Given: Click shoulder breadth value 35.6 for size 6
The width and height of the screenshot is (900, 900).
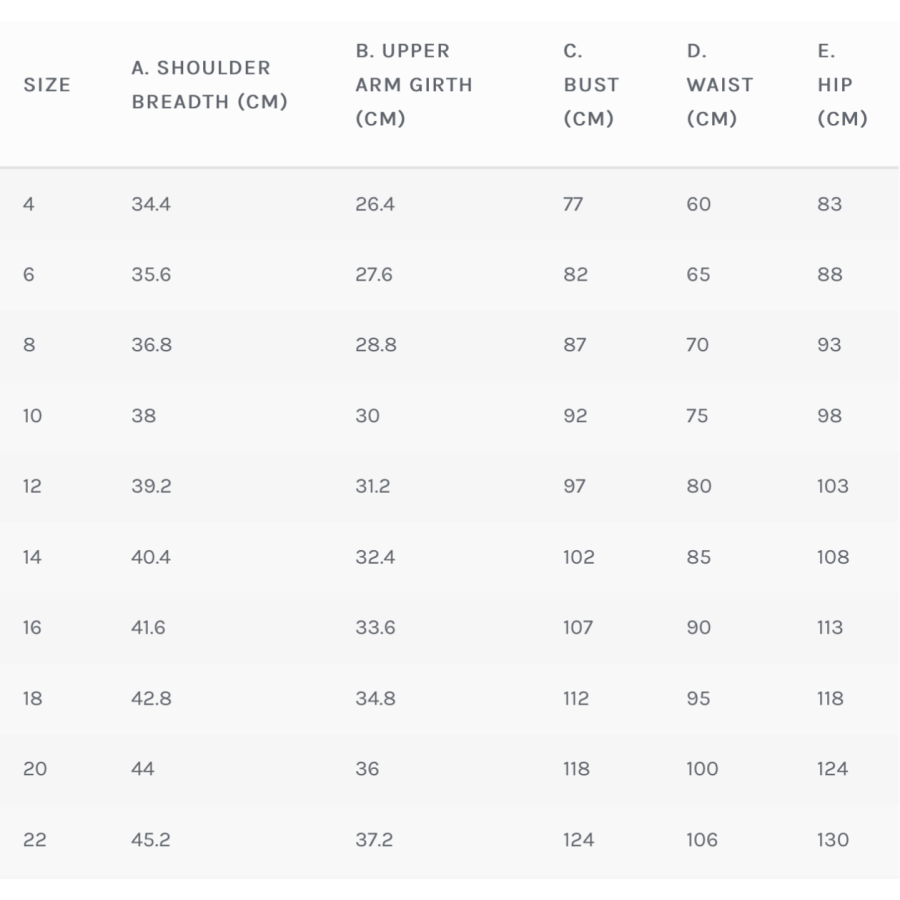Looking at the screenshot, I should (151, 275).
